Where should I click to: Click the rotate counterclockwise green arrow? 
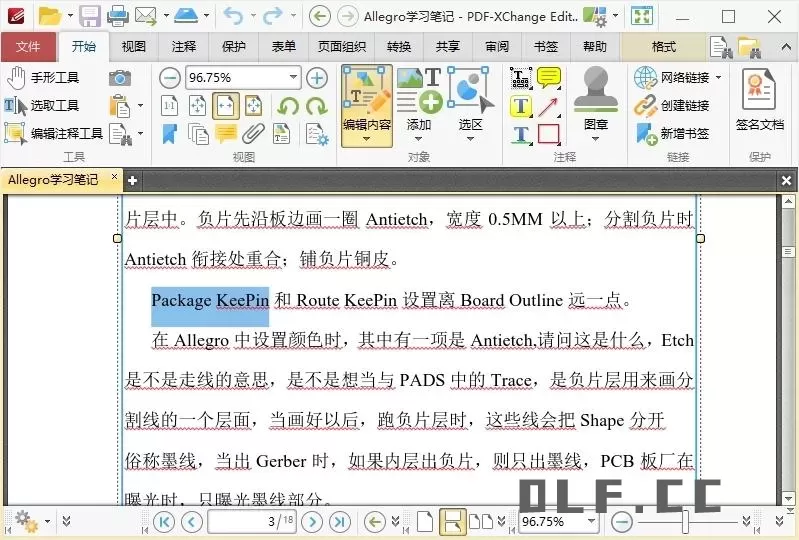click(289, 106)
